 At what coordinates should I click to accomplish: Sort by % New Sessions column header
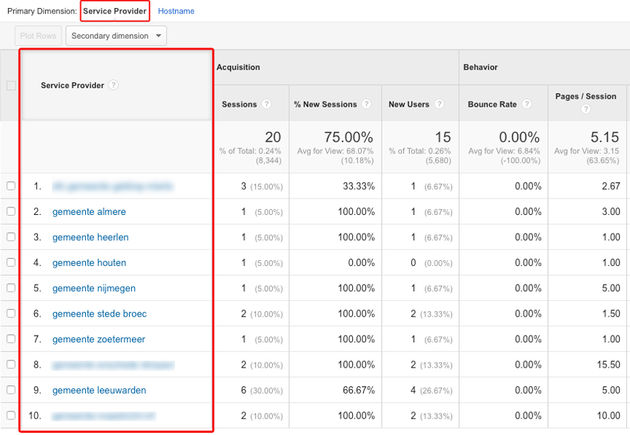pos(325,104)
